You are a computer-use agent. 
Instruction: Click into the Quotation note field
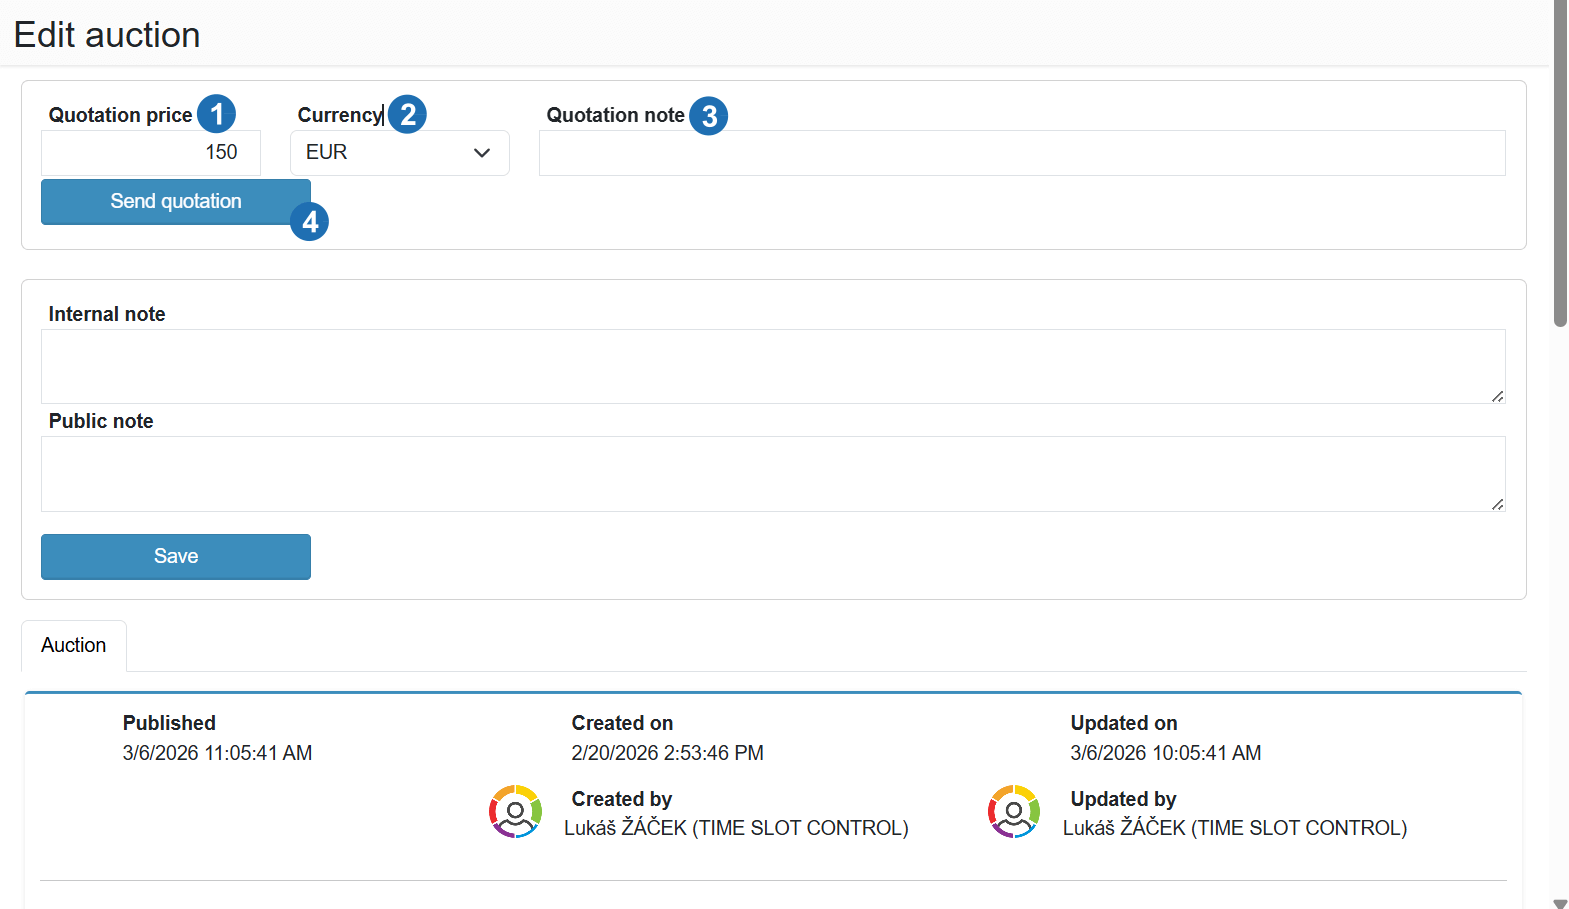1021,153
